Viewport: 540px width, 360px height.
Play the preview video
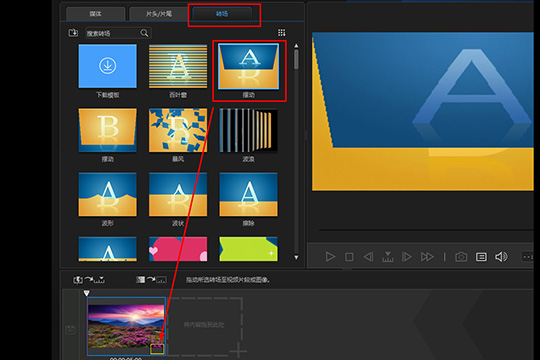point(330,257)
